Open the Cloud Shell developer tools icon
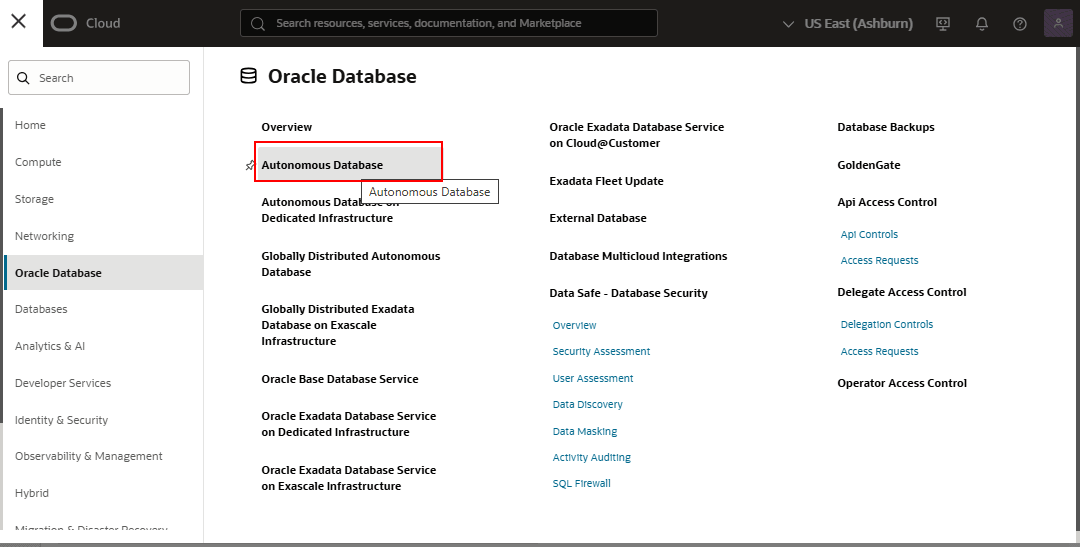Screen dimensions: 1080x547 click(943, 23)
